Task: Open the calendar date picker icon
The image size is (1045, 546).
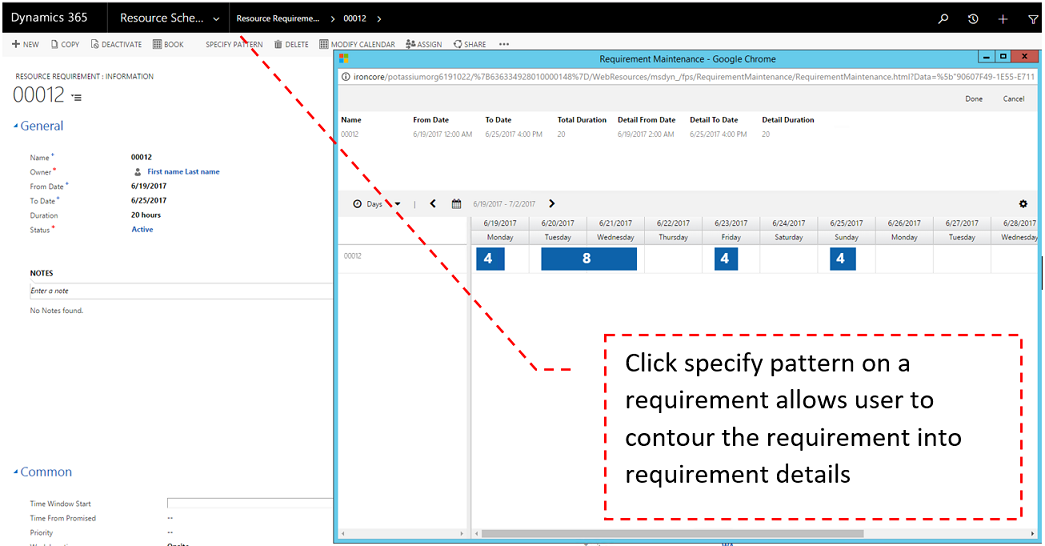Action: click(457, 204)
